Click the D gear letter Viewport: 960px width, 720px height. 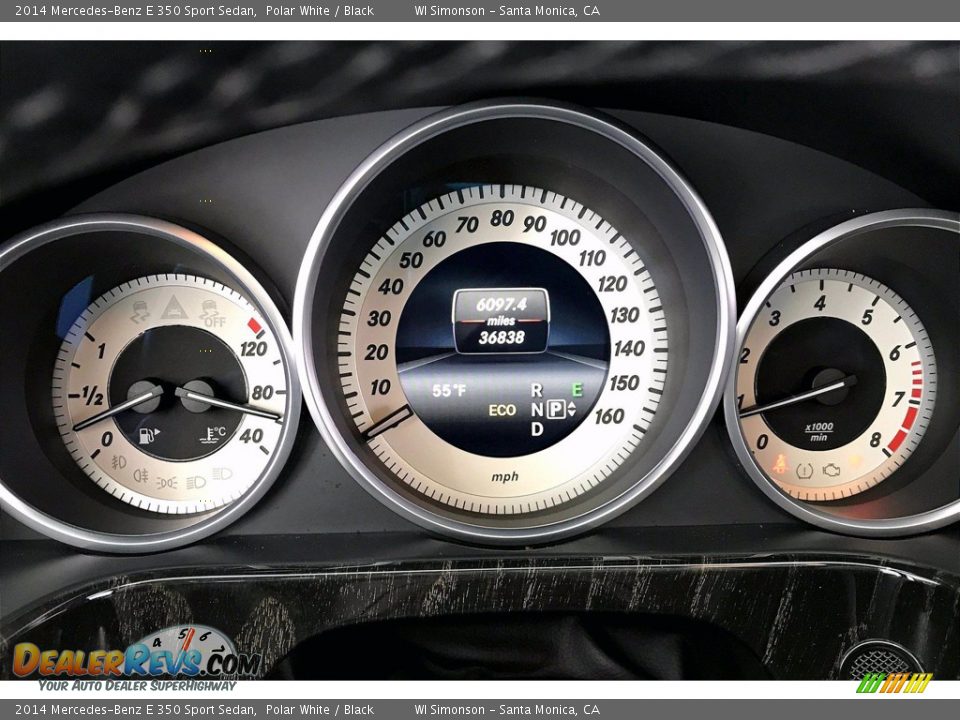(x=537, y=429)
